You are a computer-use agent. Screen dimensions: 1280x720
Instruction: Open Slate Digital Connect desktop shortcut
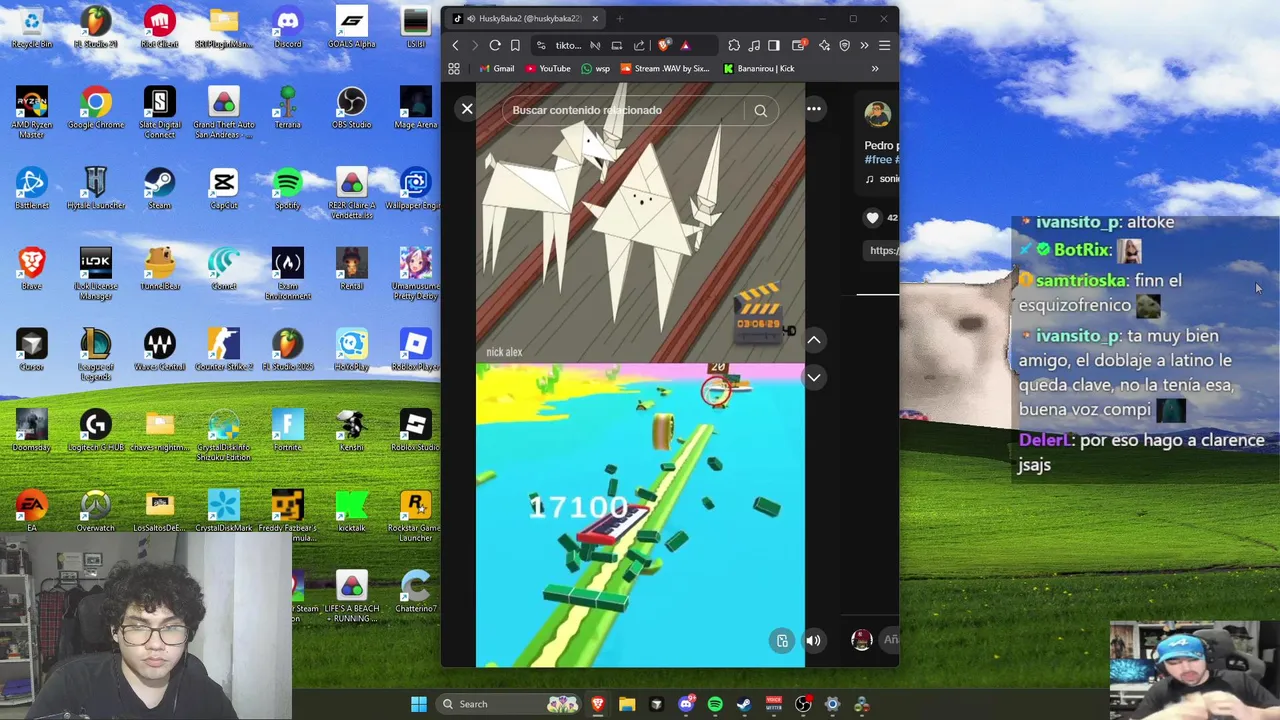pyautogui.click(x=160, y=113)
